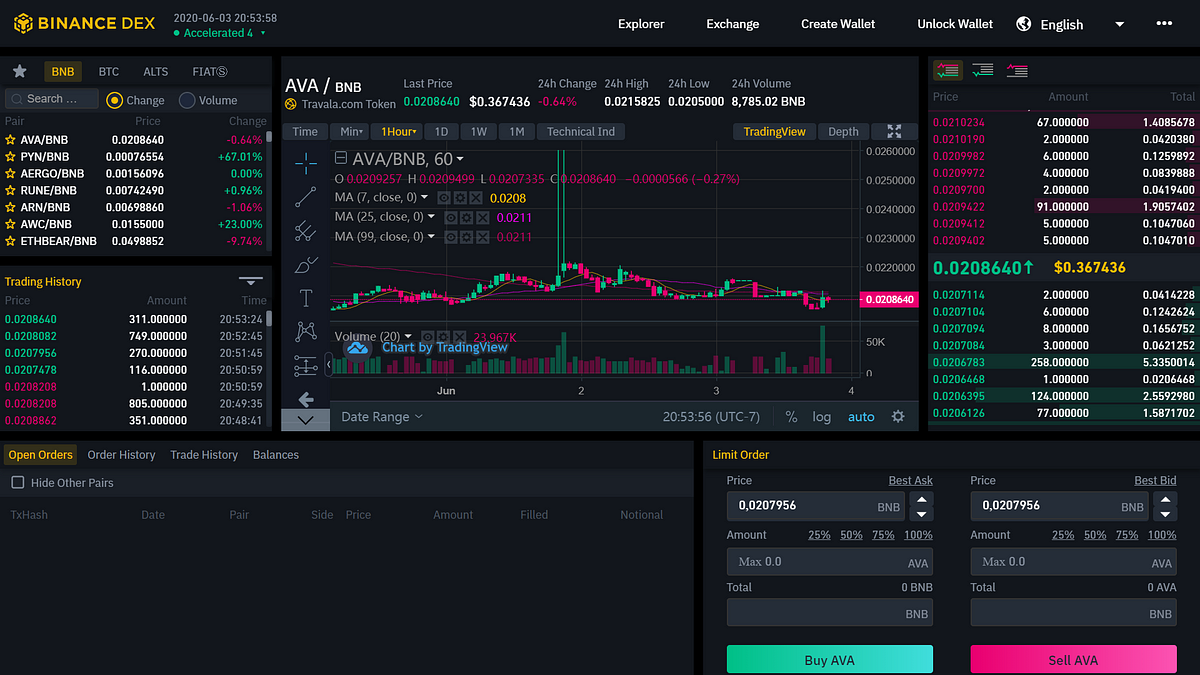Viewport: 1200px width, 675px height.
Task: Open the 1Hour interval dropdown
Action: (x=398, y=131)
